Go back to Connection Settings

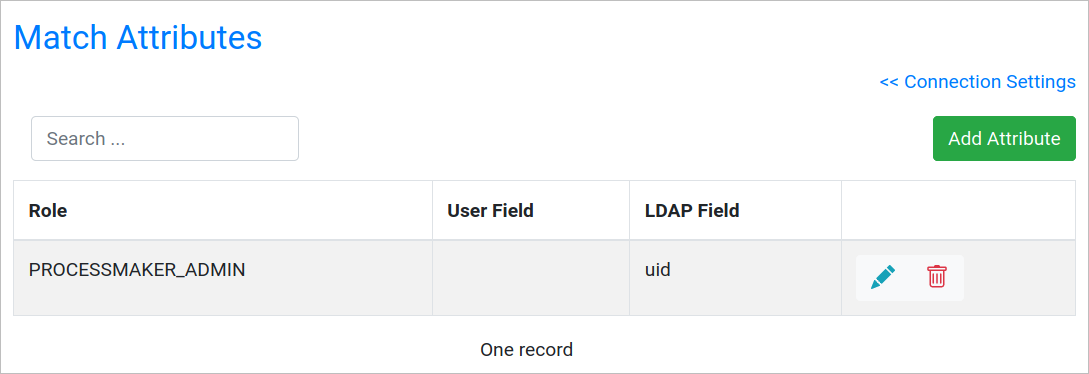pos(977,82)
